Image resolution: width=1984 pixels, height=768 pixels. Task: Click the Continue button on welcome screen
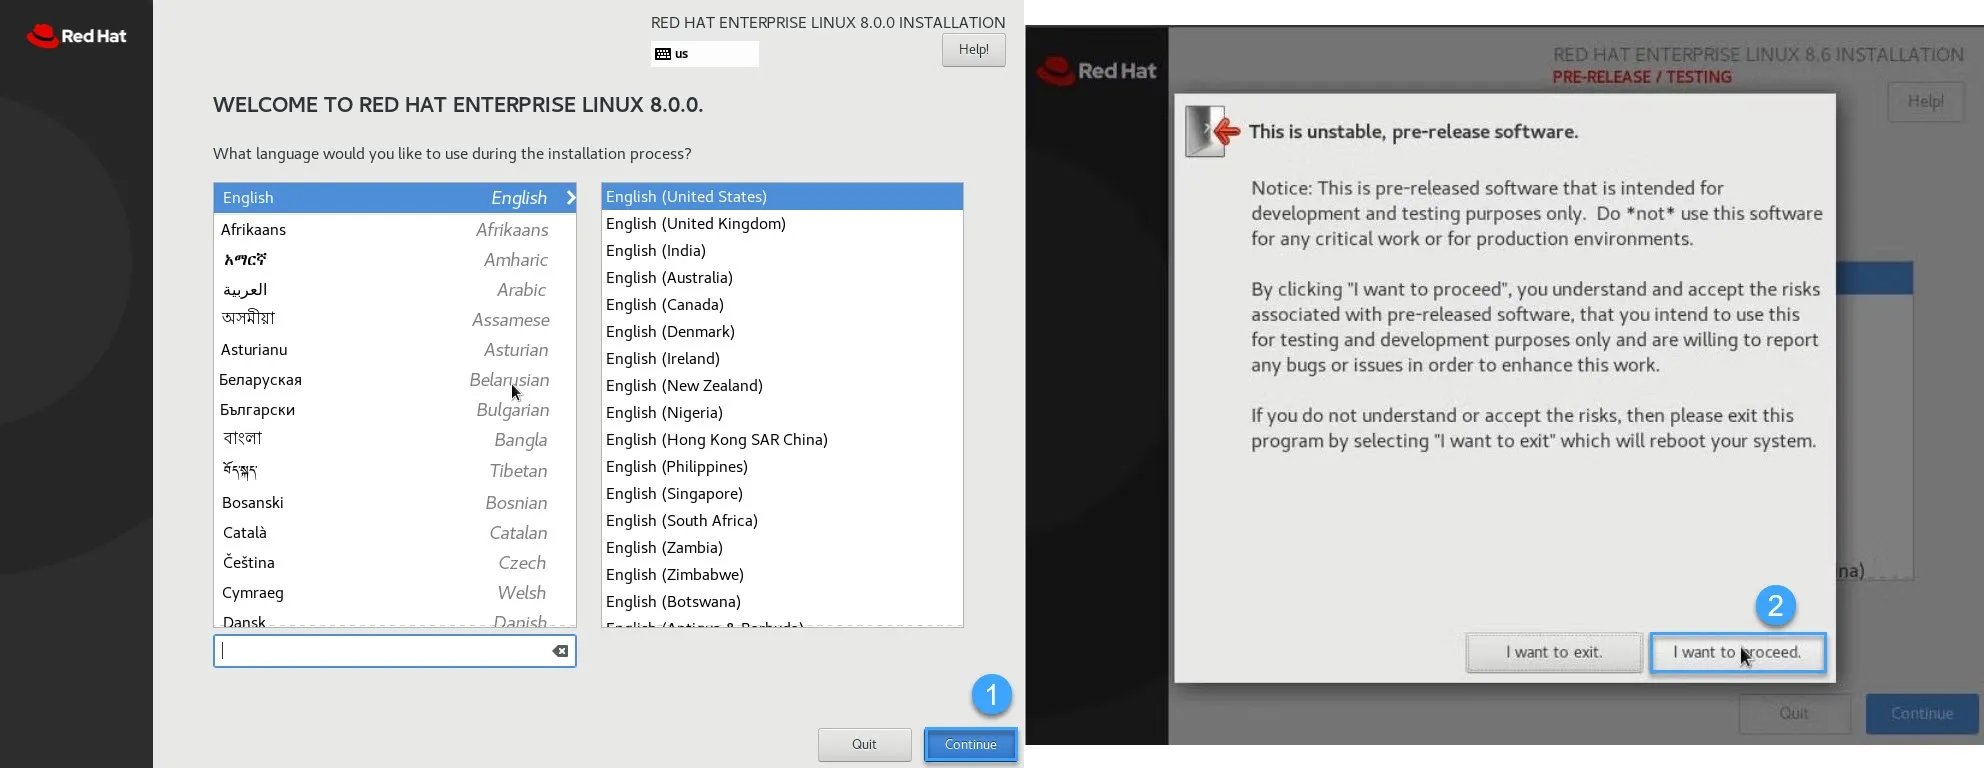pyautogui.click(x=970, y=745)
